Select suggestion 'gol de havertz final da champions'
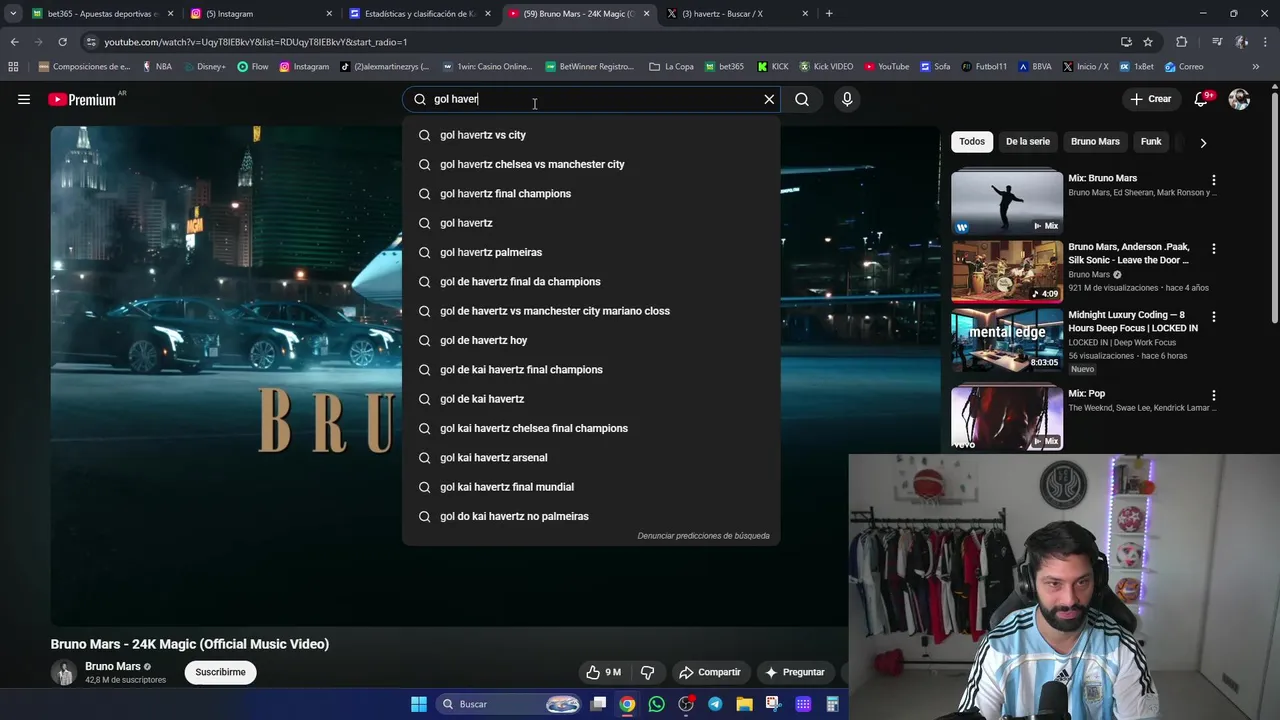This screenshot has height=720, width=1280. 591,281
